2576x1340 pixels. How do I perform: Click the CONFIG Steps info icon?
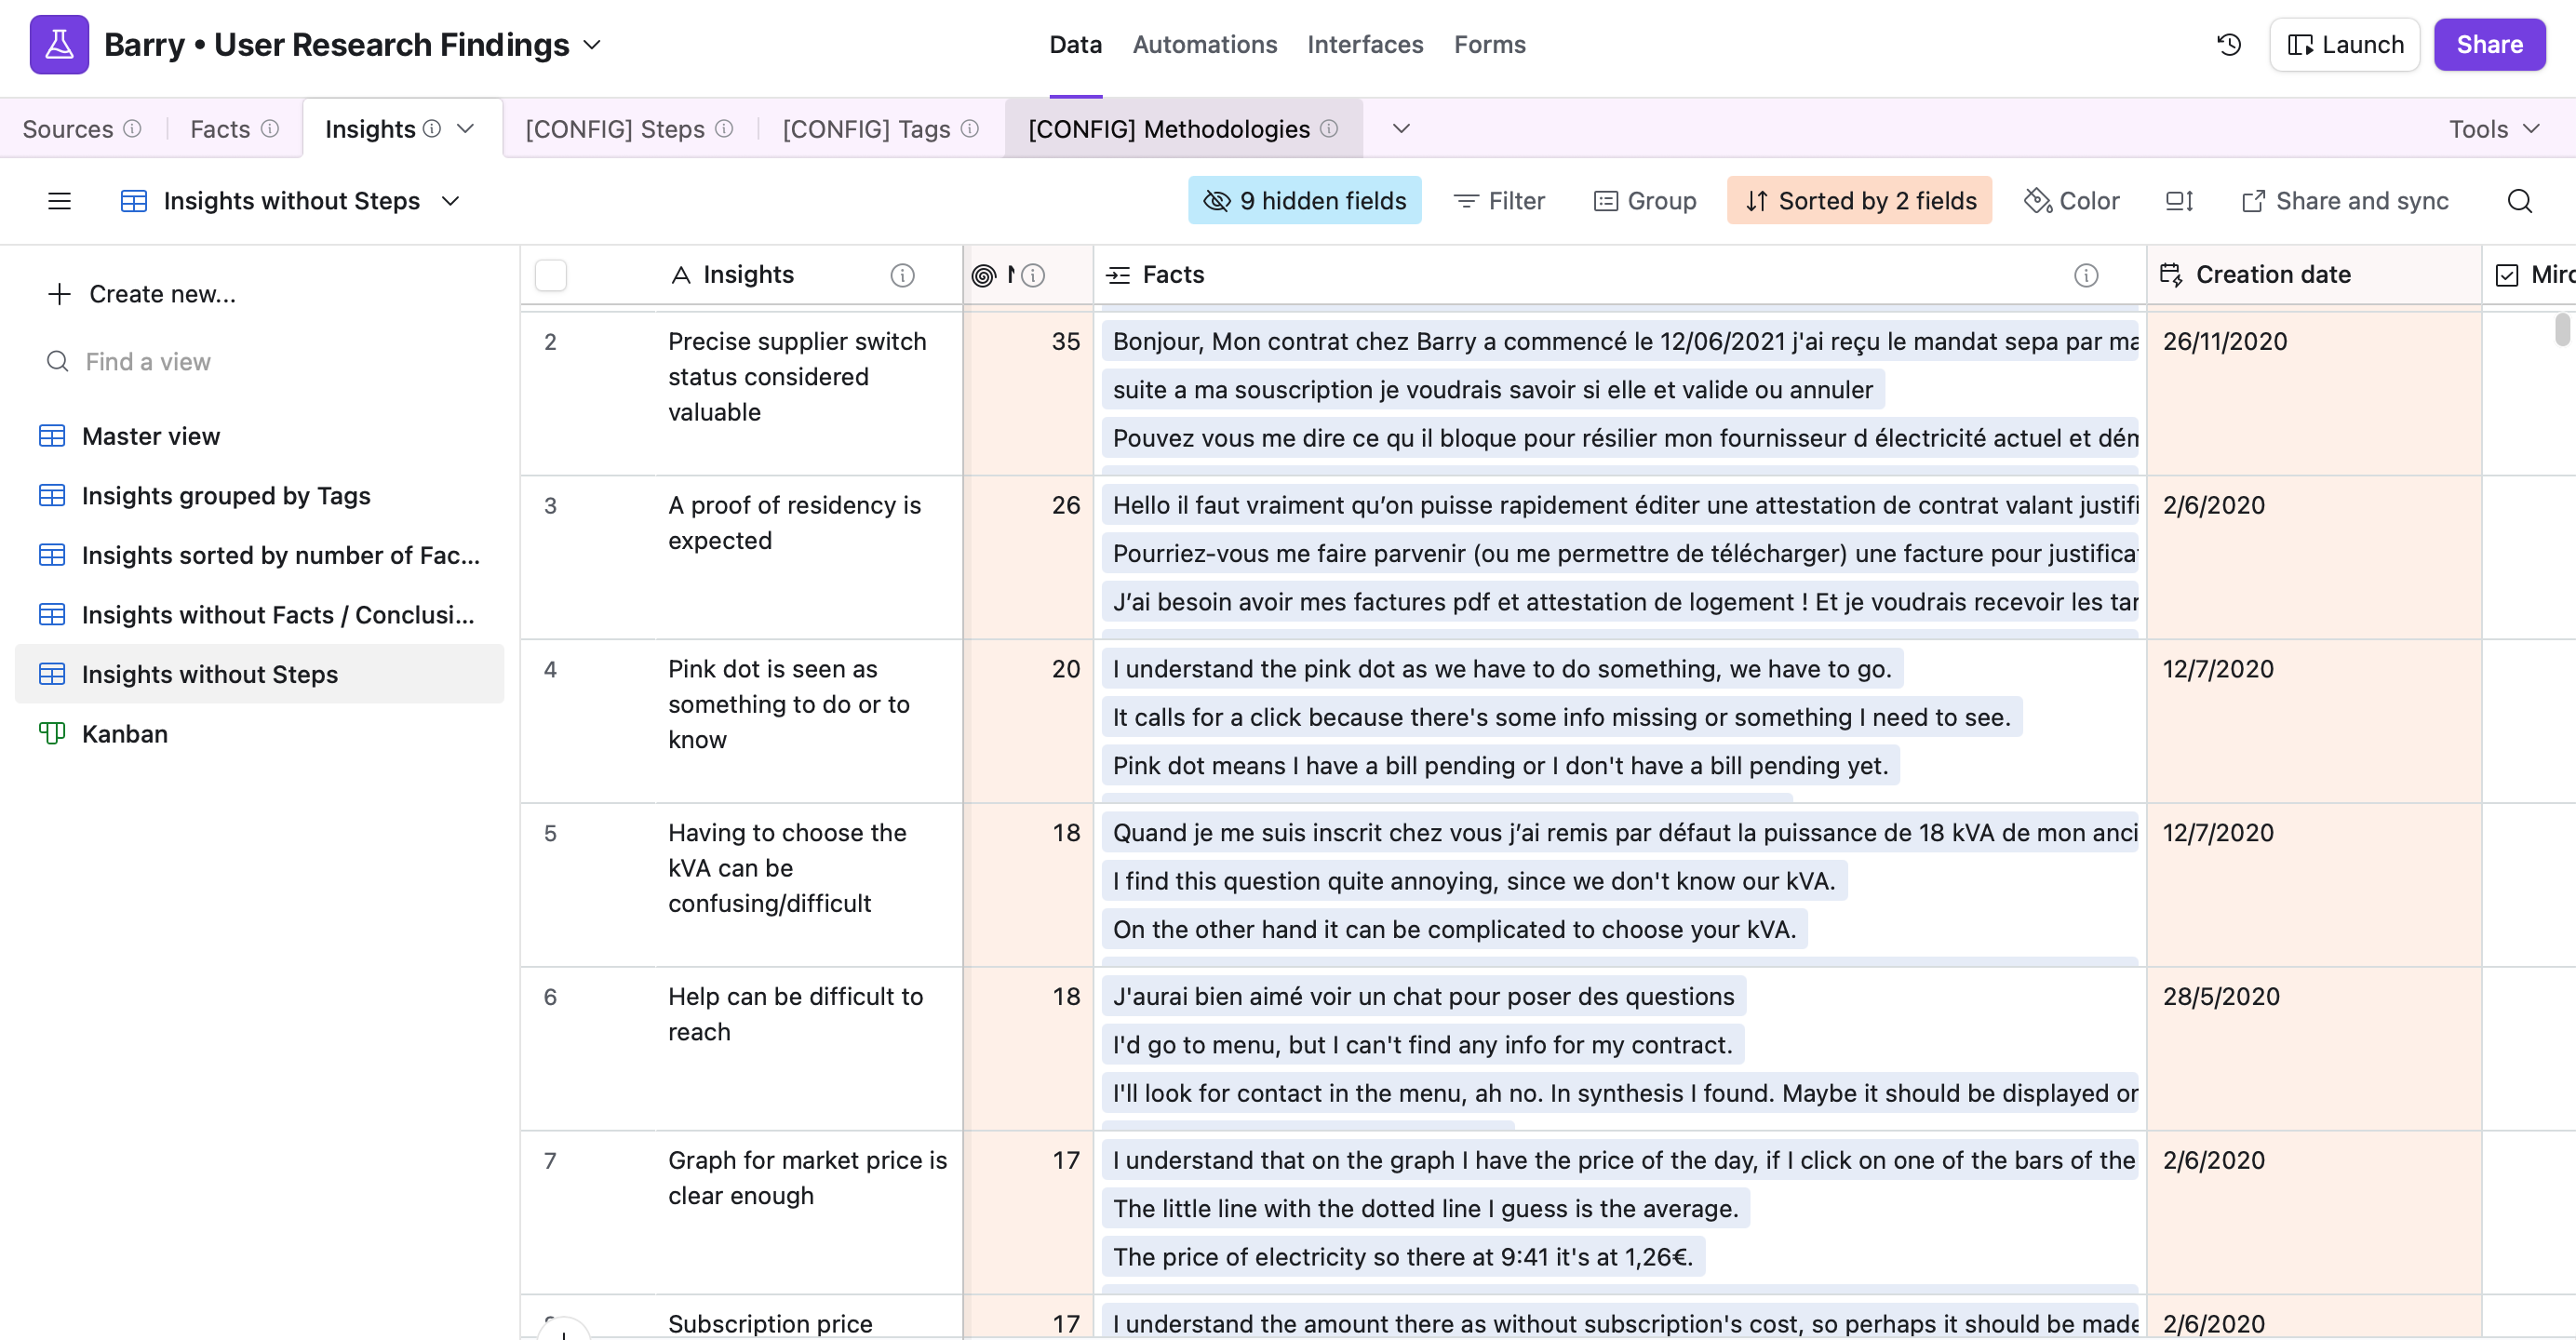point(724,128)
